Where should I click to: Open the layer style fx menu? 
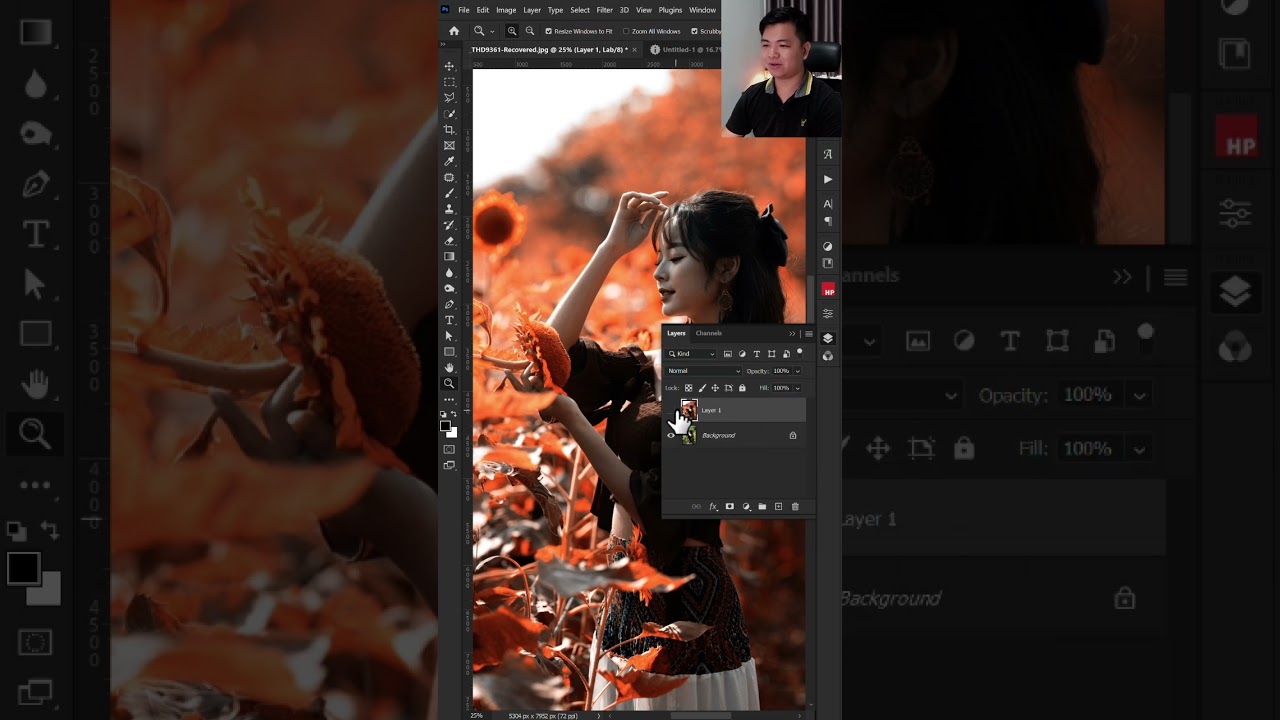[713, 507]
